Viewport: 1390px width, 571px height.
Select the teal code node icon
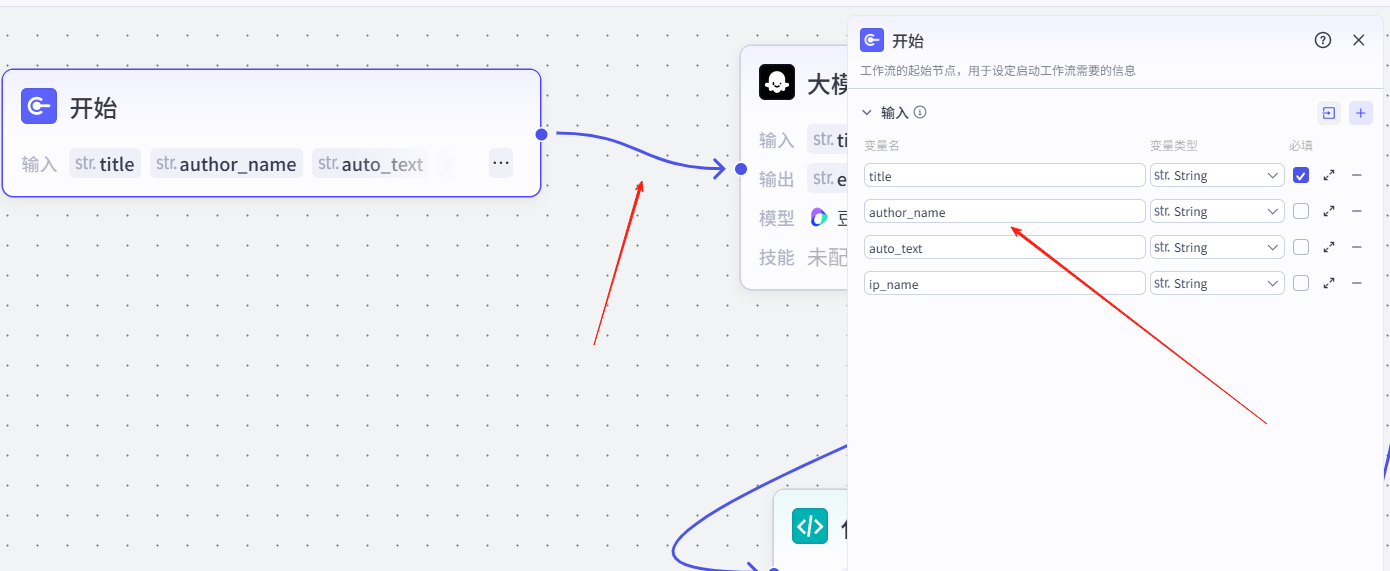coord(809,526)
